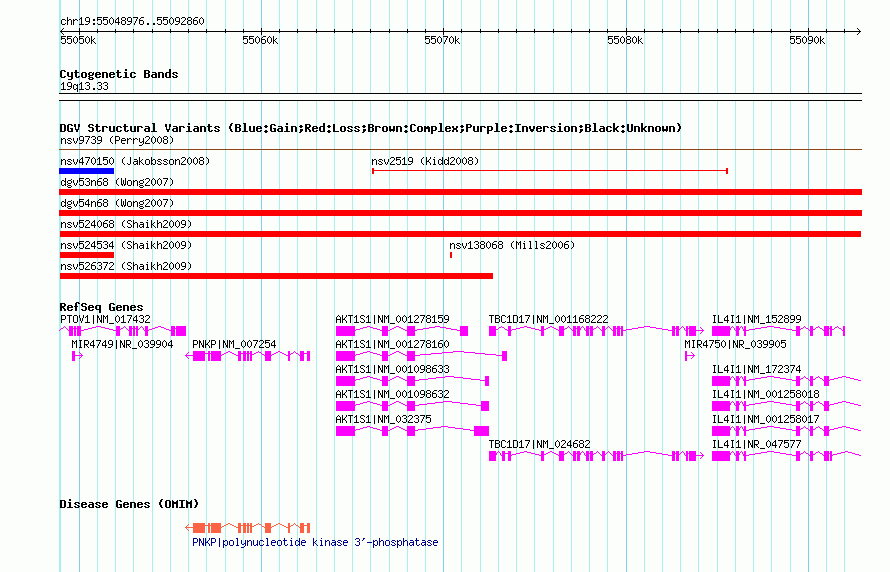Image resolution: width=890 pixels, height=572 pixels.
Task: Click the 55060k ruler tick label
Action: (260, 40)
